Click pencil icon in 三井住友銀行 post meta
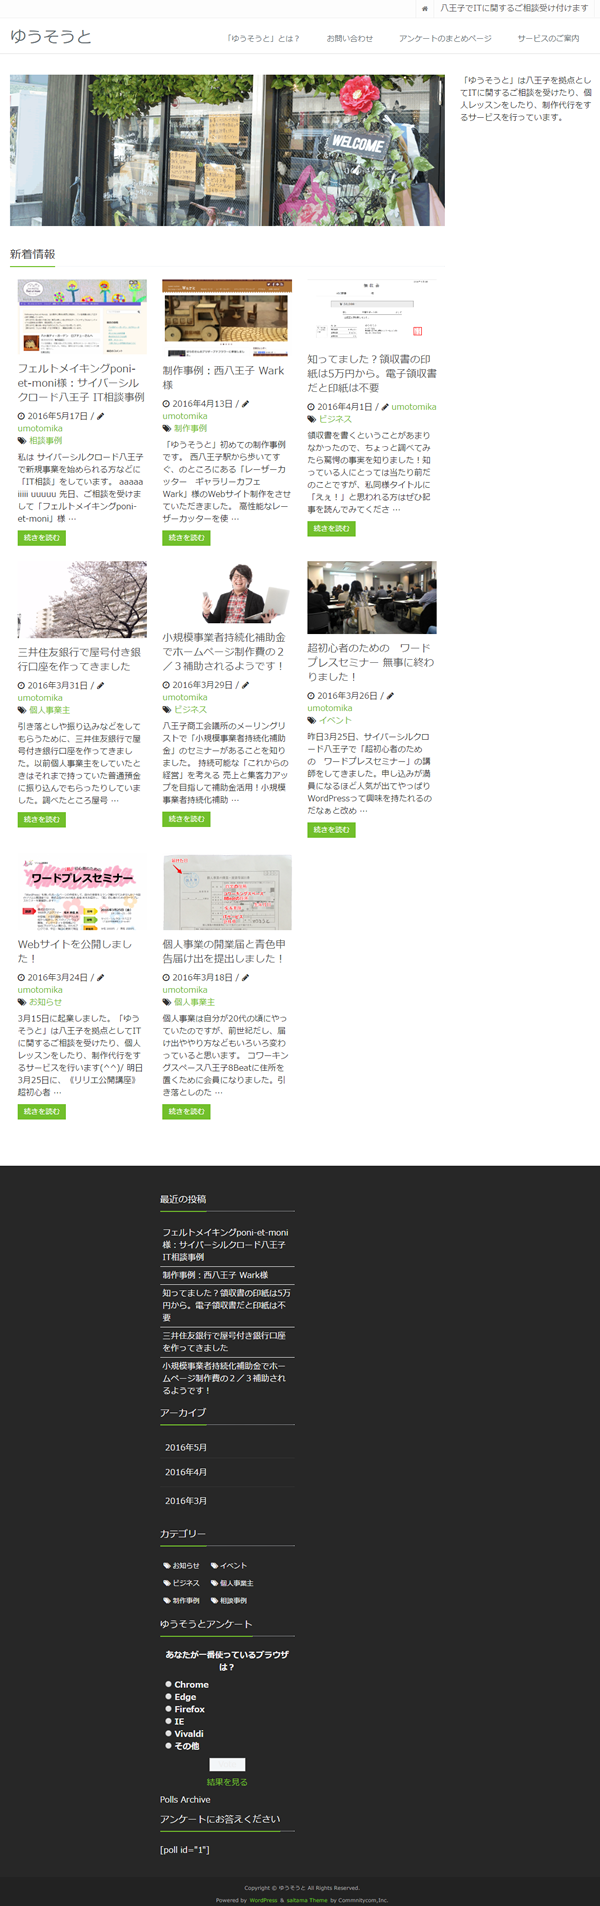This screenshot has height=1906, width=600. 100,686
